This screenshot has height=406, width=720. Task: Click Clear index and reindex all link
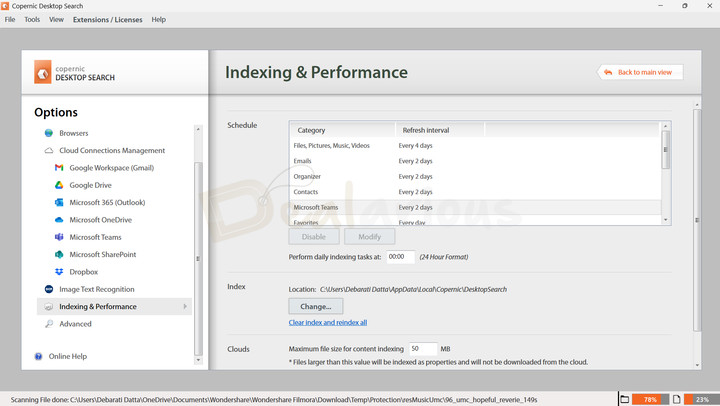328,322
